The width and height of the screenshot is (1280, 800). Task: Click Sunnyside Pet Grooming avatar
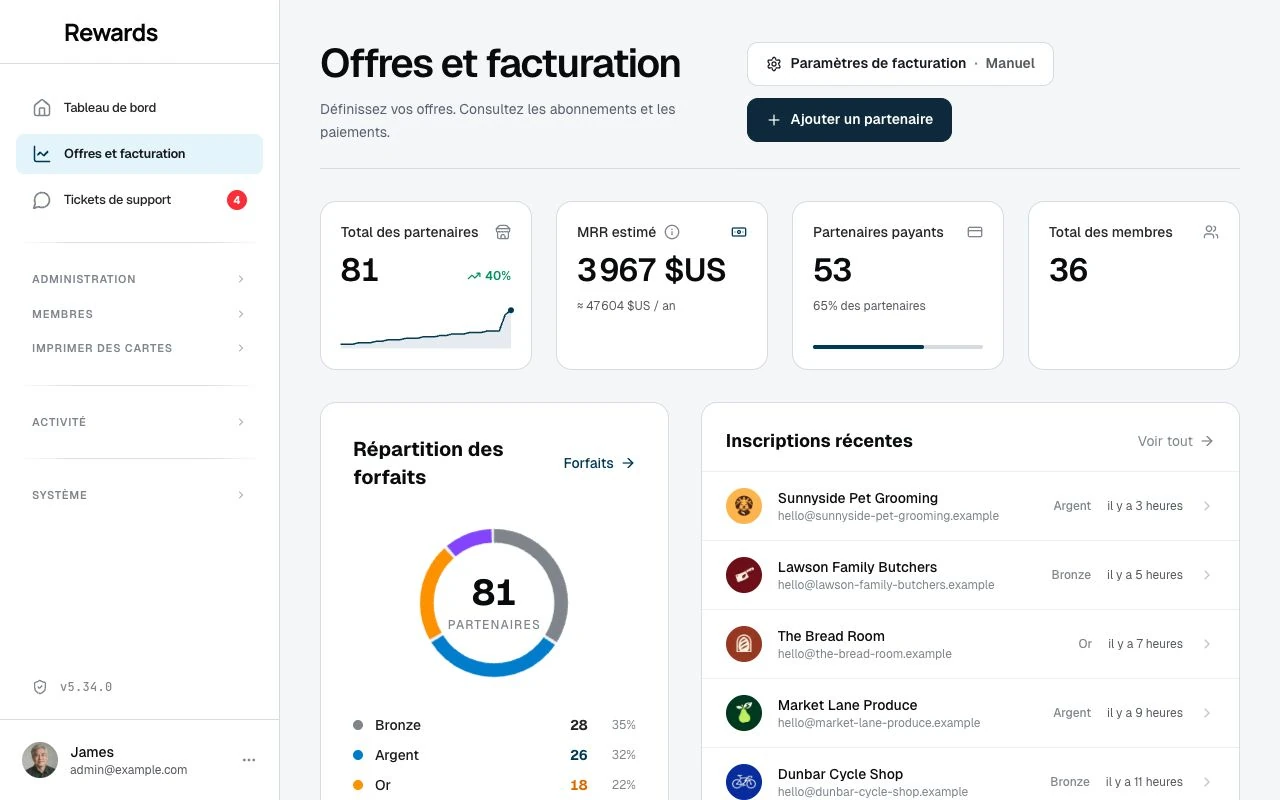(744, 506)
